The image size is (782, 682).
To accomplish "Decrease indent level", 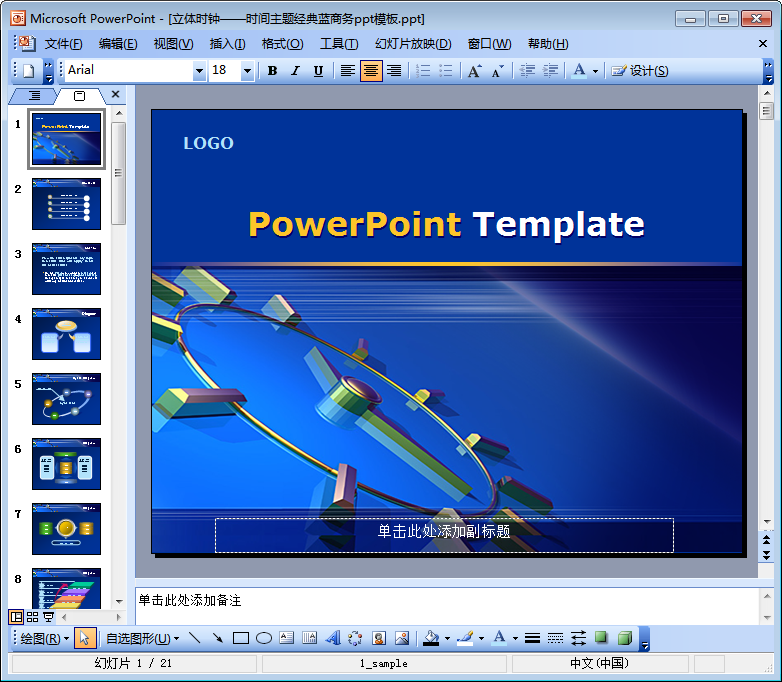I will tap(527, 71).
